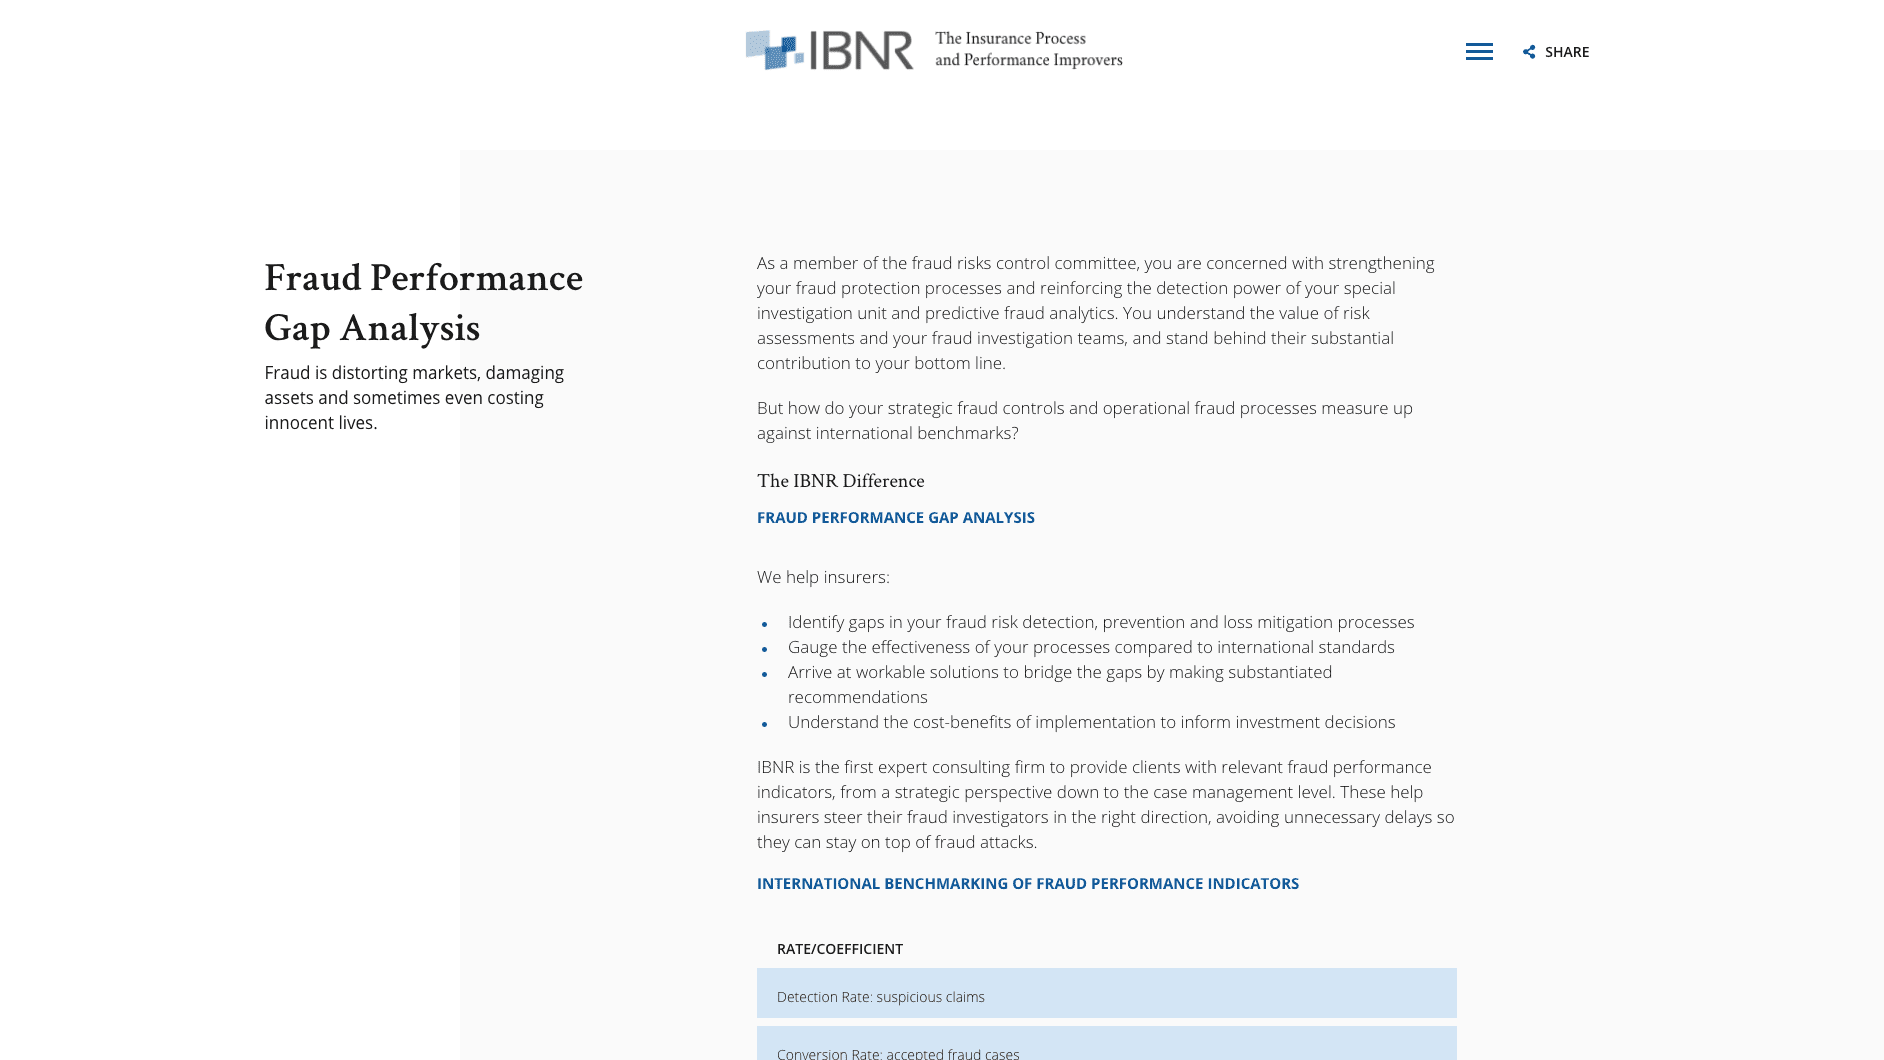
Task: Click sidebar text 'Fraud is distorting markets'
Action: pyautogui.click(x=414, y=398)
